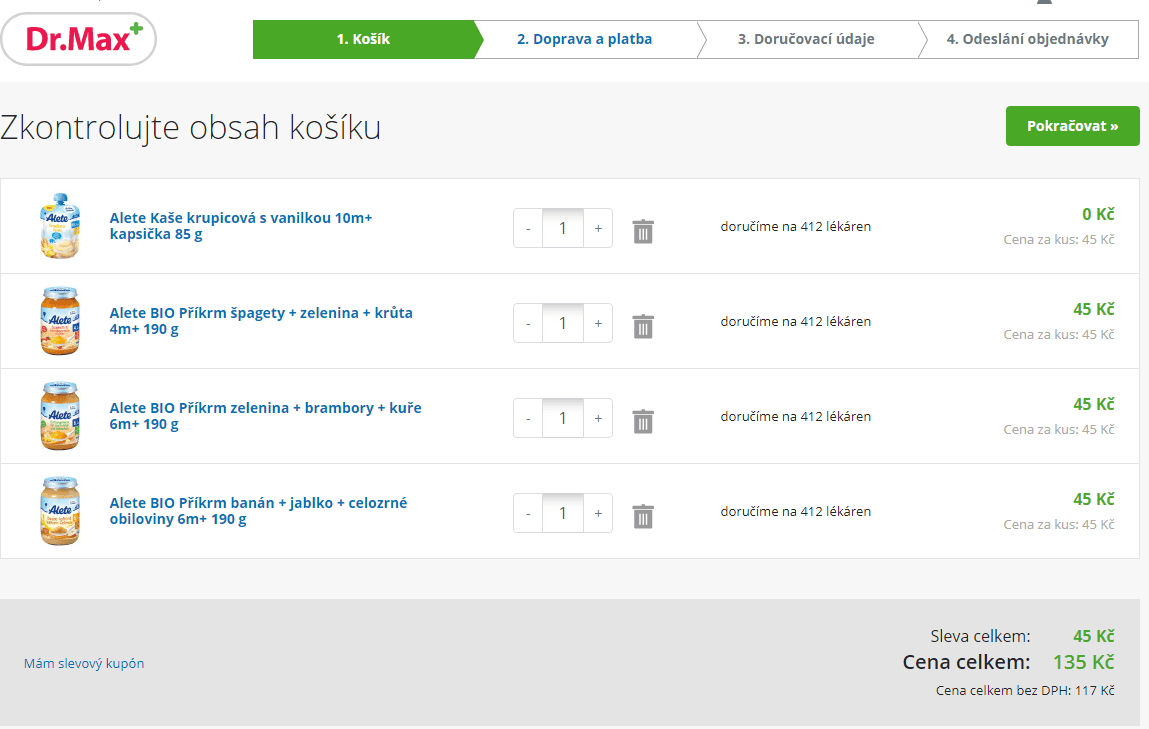Focus quantity field for špagety příkrm
This screenshot has height=729, width=1149.
click(563, 323)
